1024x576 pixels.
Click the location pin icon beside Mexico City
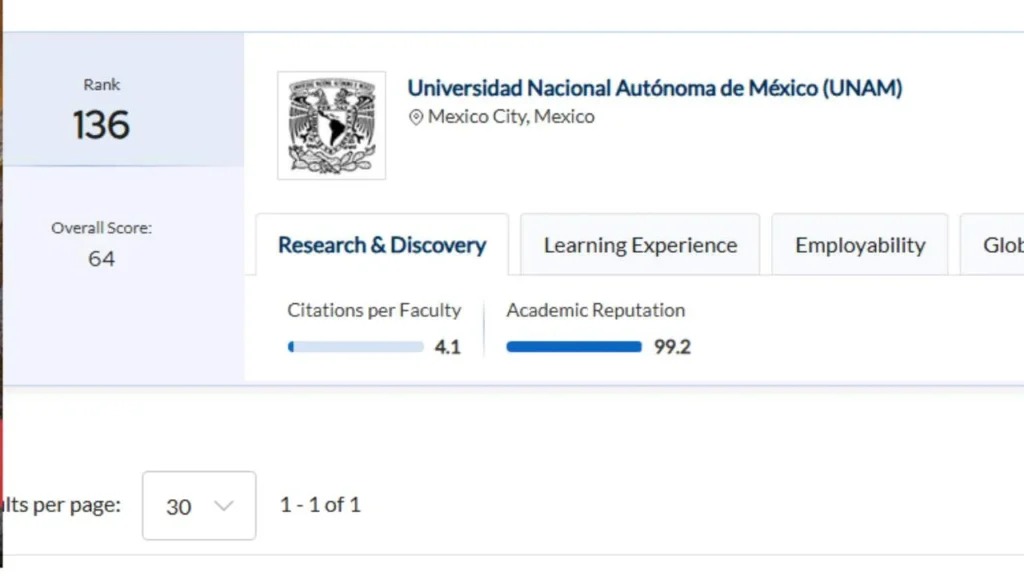point(415,118)
